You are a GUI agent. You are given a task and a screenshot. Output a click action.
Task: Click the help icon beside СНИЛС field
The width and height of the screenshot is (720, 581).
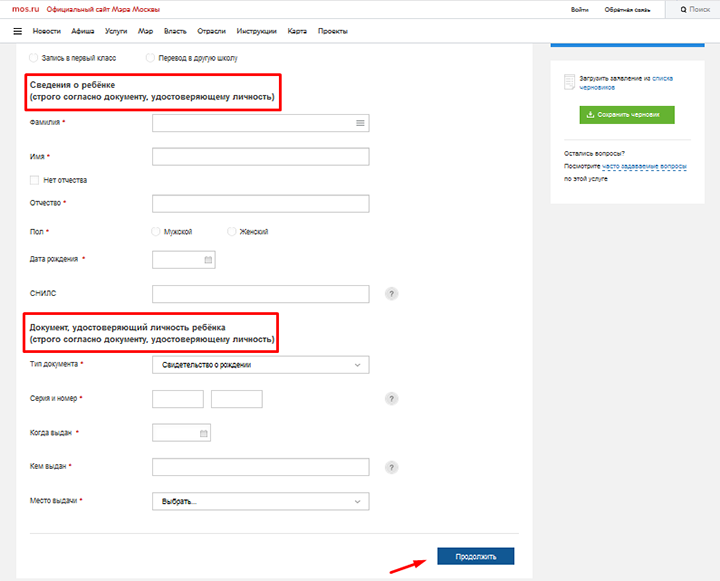click(392, 294)
